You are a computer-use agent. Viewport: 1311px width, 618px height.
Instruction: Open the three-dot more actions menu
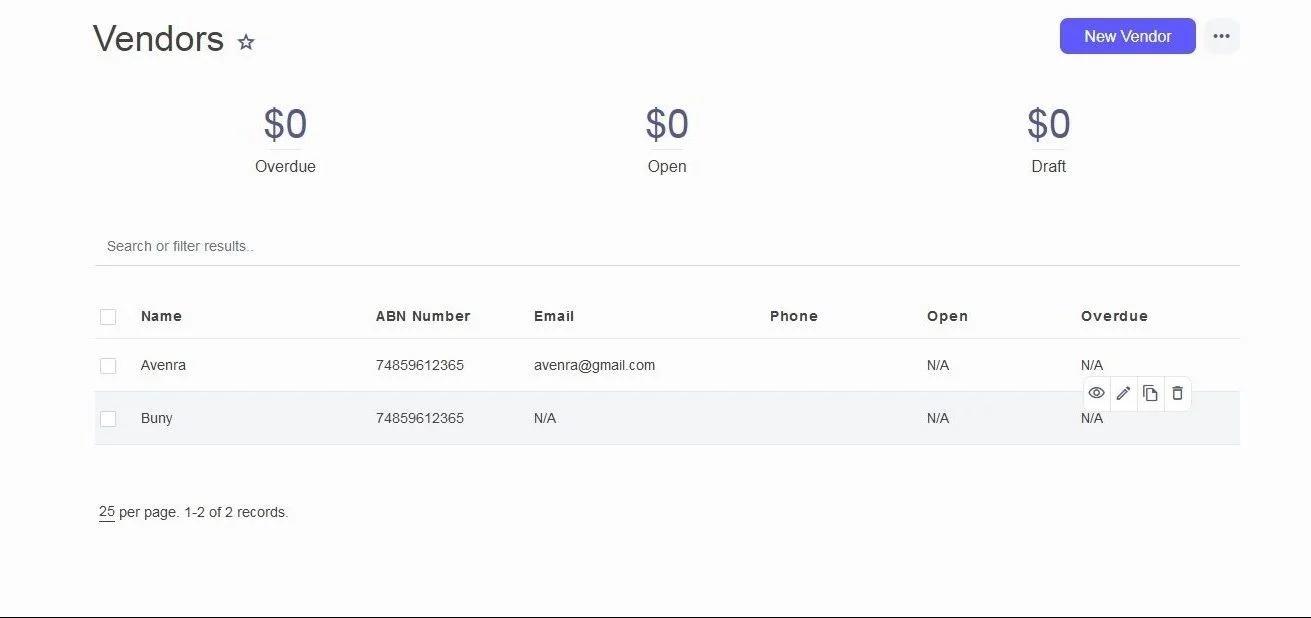tap(1221, 36)
